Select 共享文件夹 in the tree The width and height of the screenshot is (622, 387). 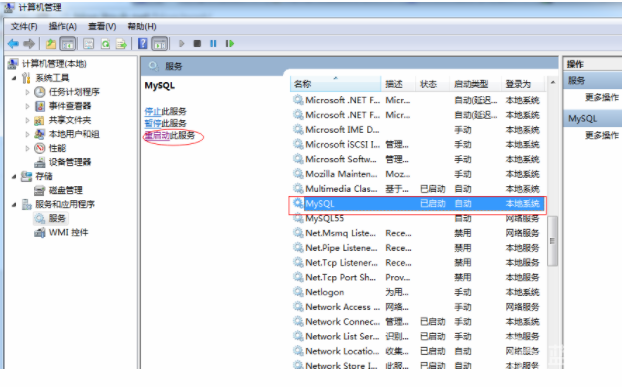[70, 120]
